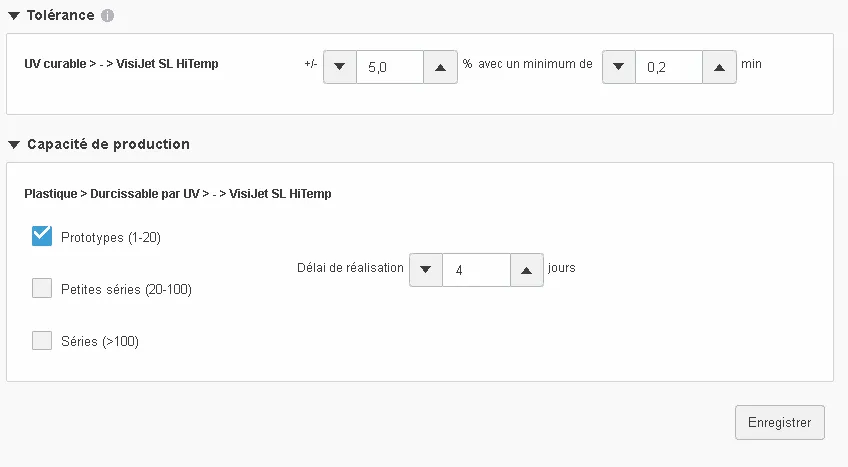
Task: Uncheck the Prototypes (1-20) checkbox
Action: [x=42, y=236]
